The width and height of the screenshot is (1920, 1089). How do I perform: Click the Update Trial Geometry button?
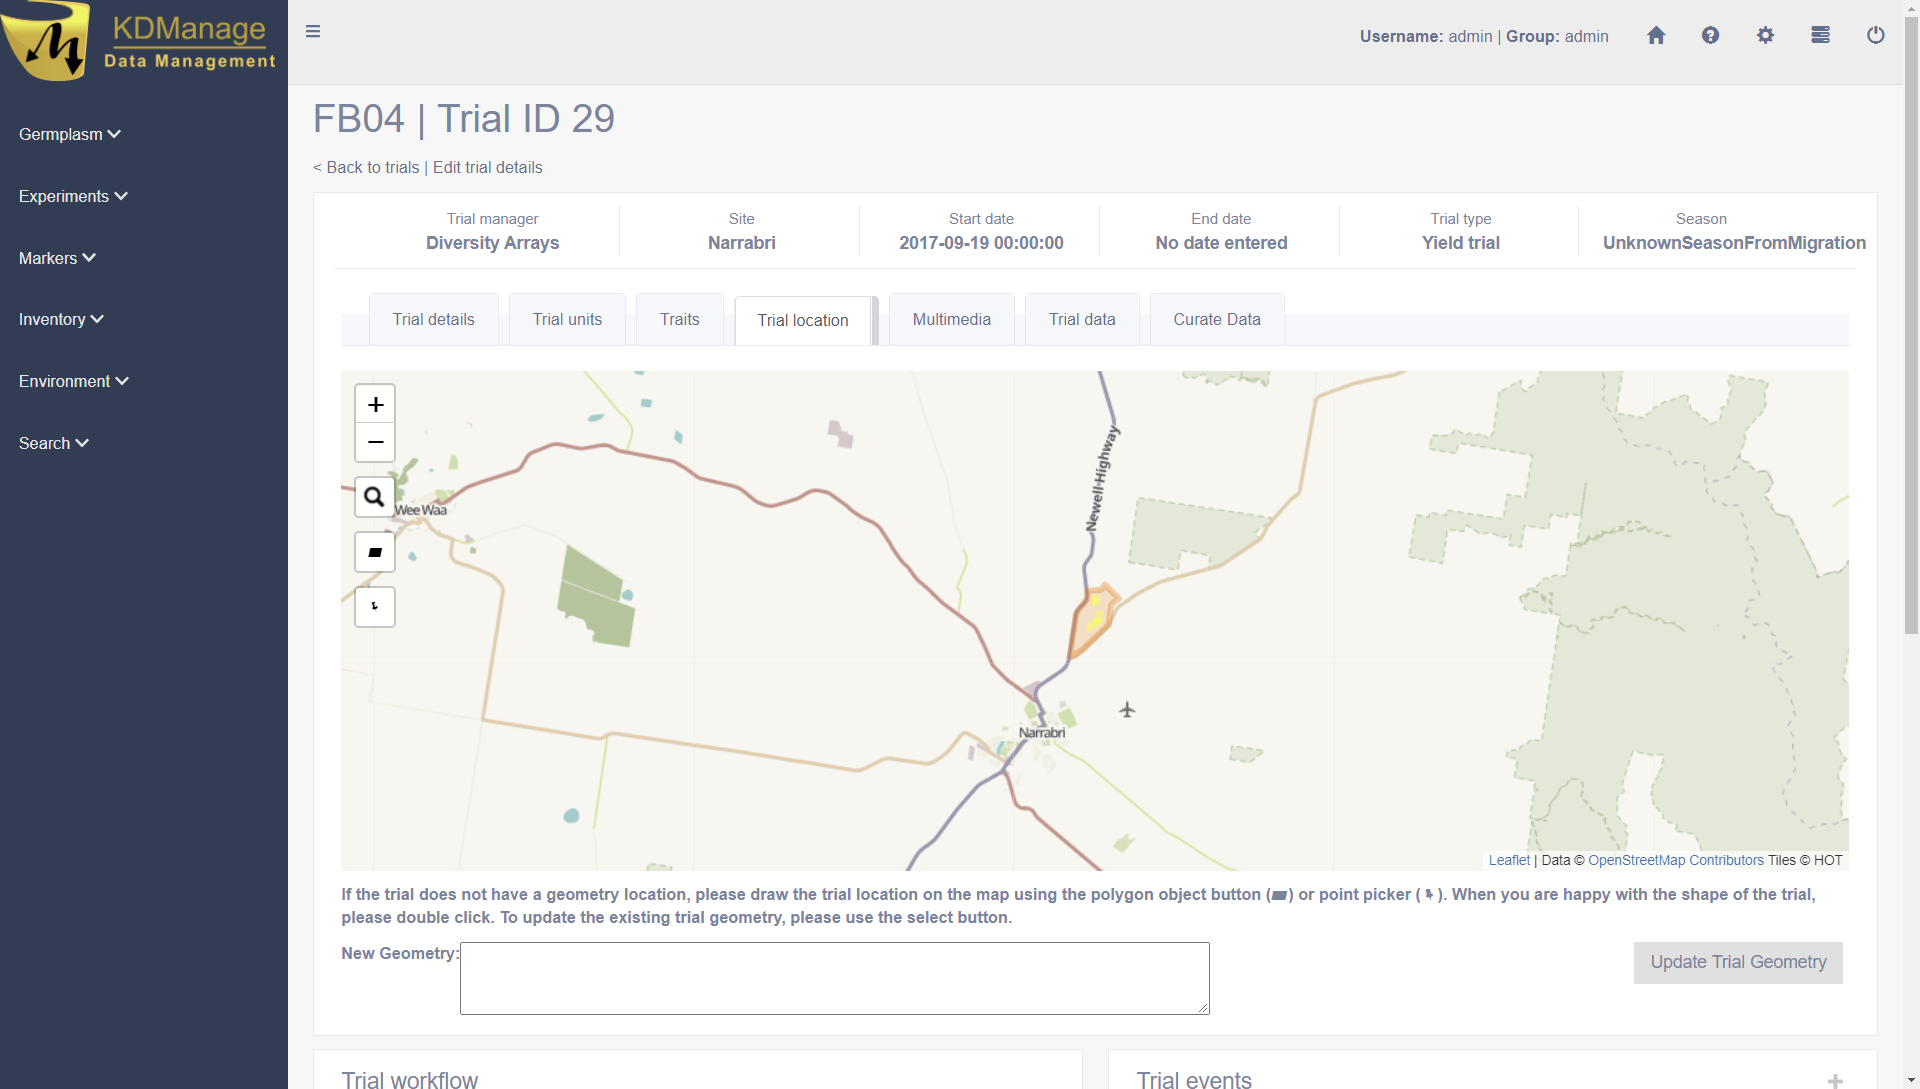tap(1737, 962)
